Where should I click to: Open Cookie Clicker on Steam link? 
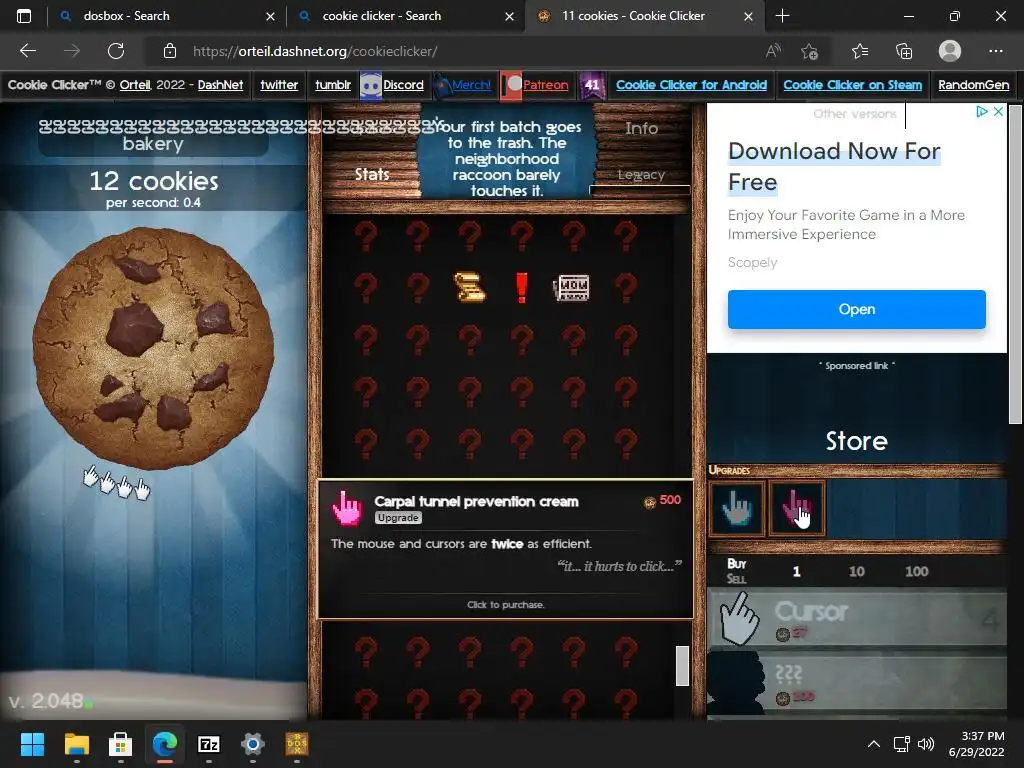coord(853,85)
